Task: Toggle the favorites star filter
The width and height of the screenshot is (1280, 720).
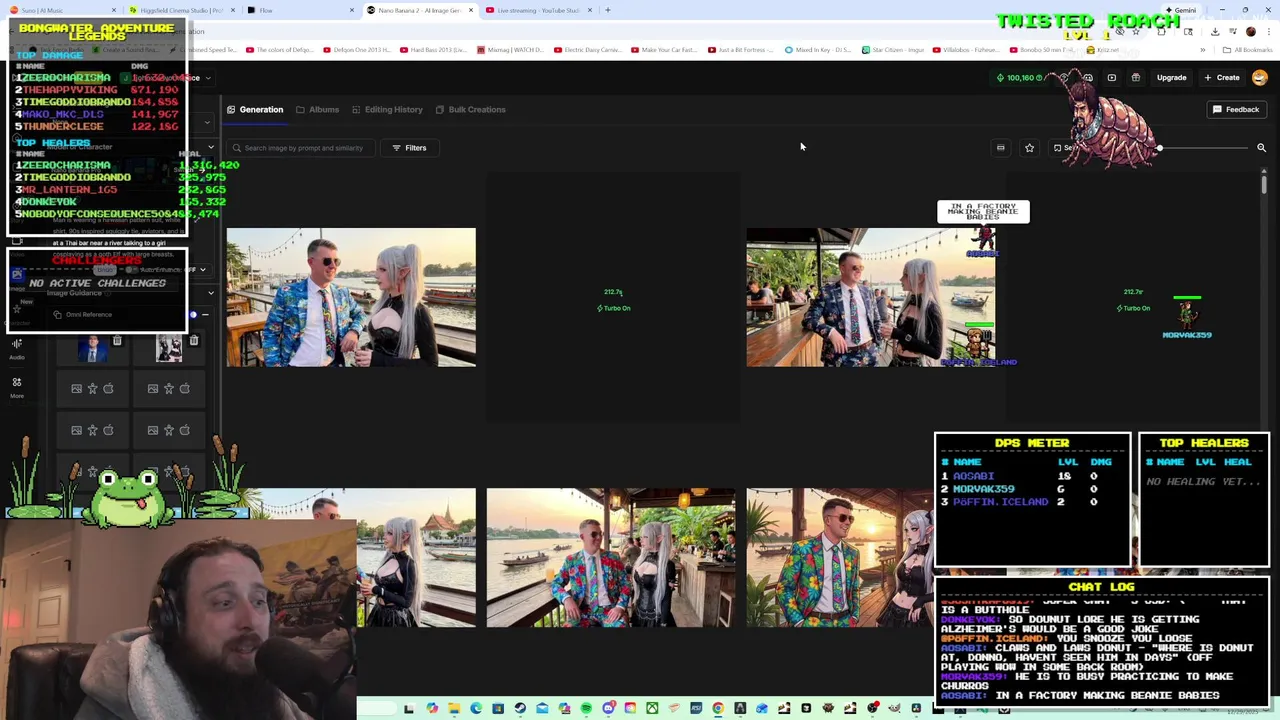Action: click(1029, 148)
